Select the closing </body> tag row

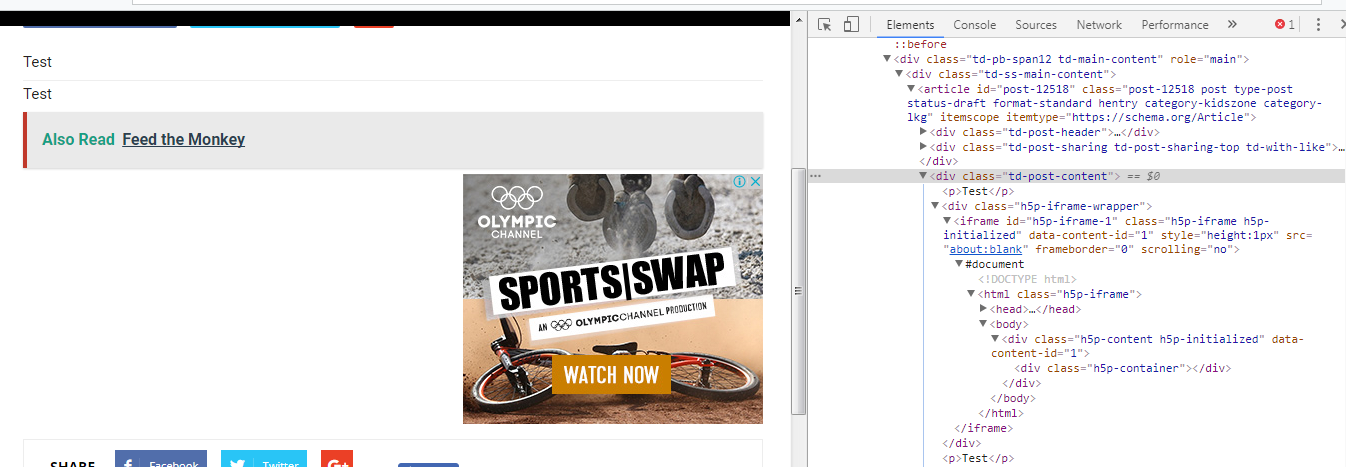pos(1013,398)
